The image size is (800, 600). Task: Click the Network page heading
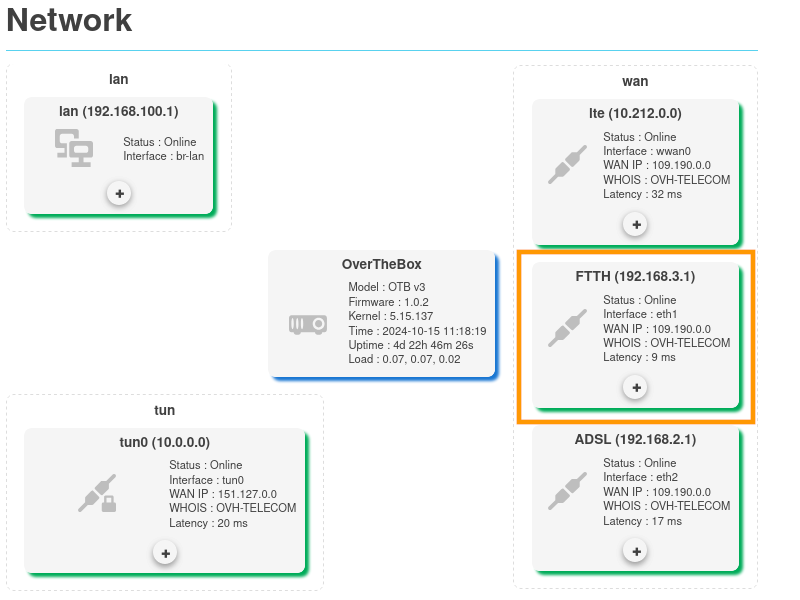coord(69,20)
